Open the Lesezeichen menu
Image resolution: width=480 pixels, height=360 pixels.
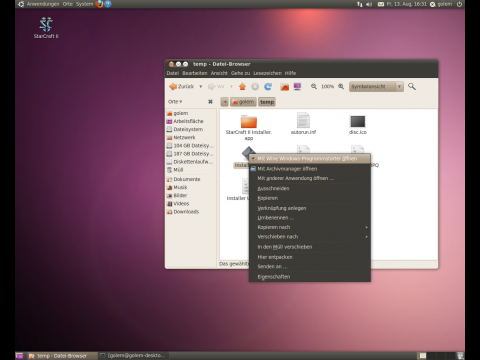coord(267,73)
